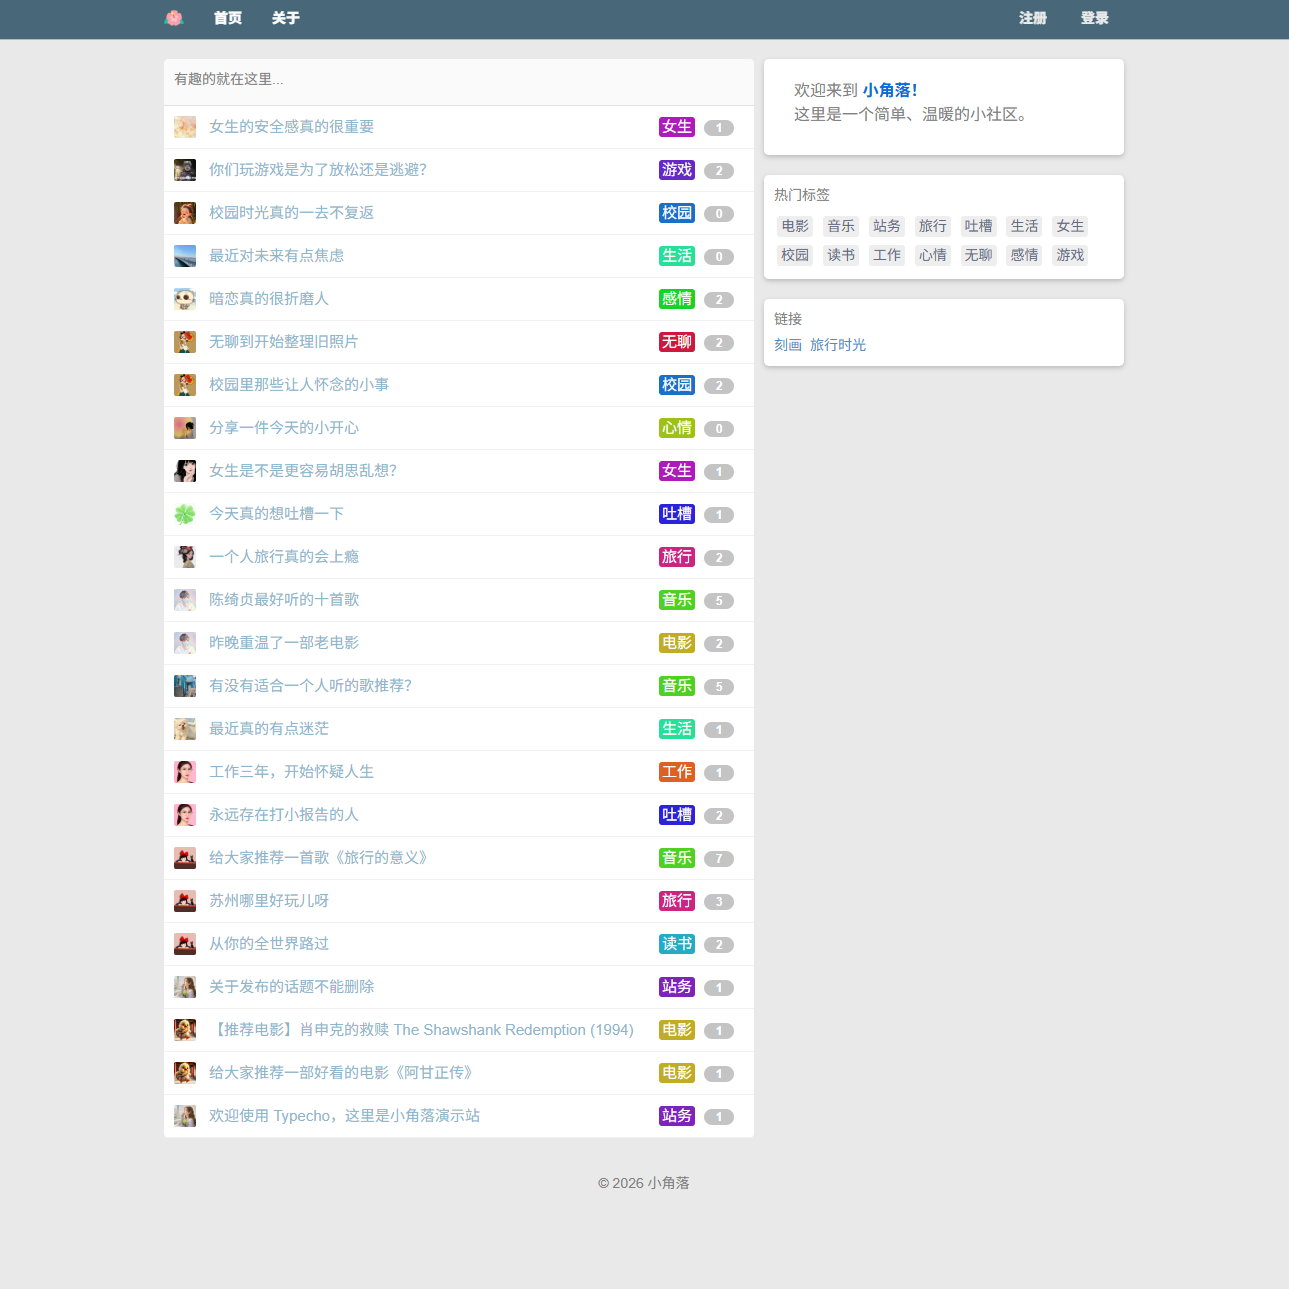The width and height of the screenshot is (1289, 1289).
Task: Click reply count 7 on 旅行的意义 post
Action: point(719,859)
